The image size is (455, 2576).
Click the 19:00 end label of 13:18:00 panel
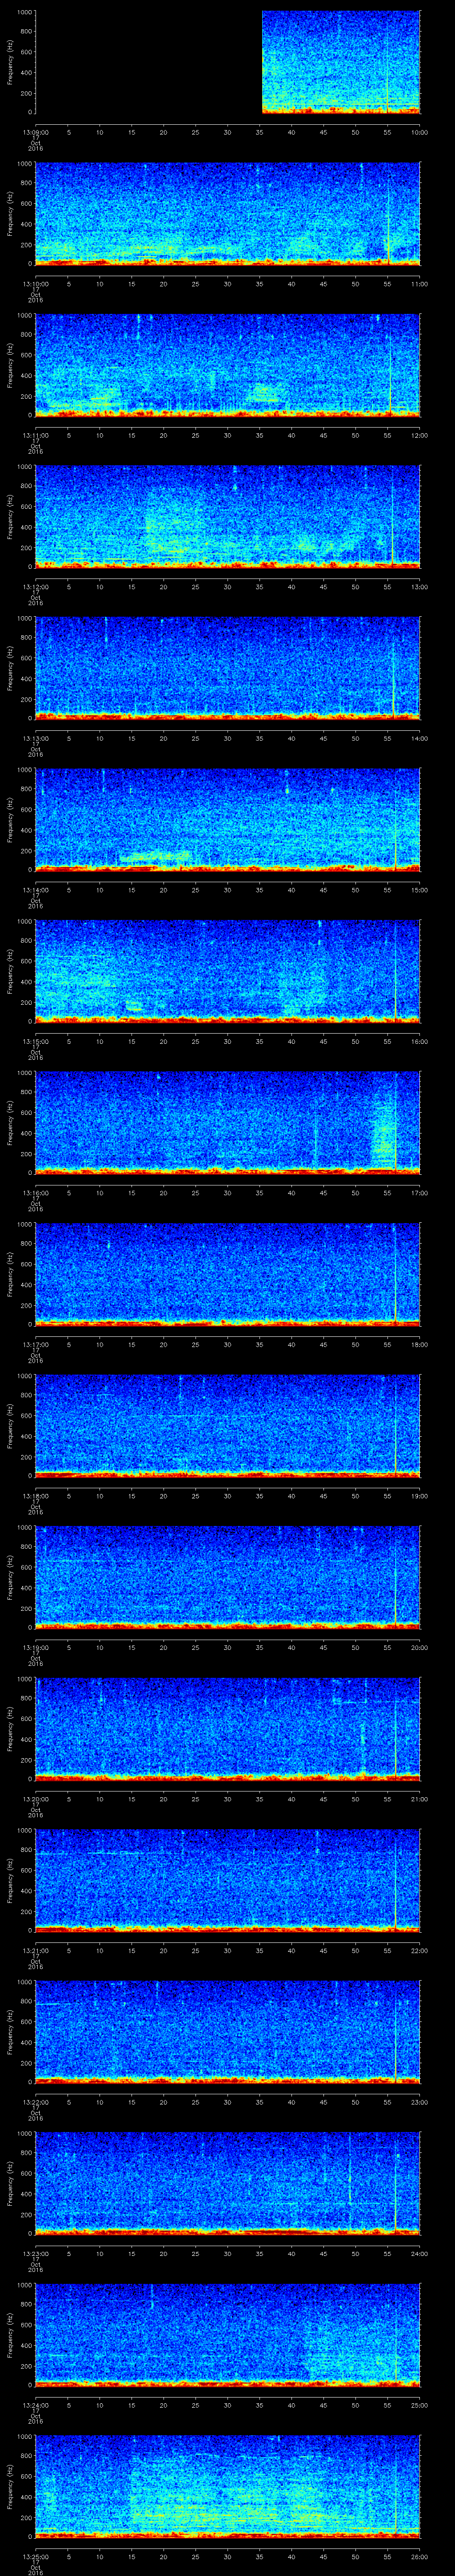tap(419, 1496)
